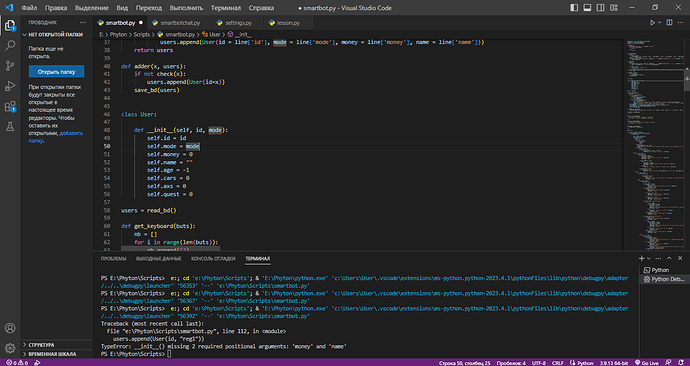This screenshot has height=366, width=690.
Task: Open run dropdown arrow next to play
Action: (x=659, y=22)
